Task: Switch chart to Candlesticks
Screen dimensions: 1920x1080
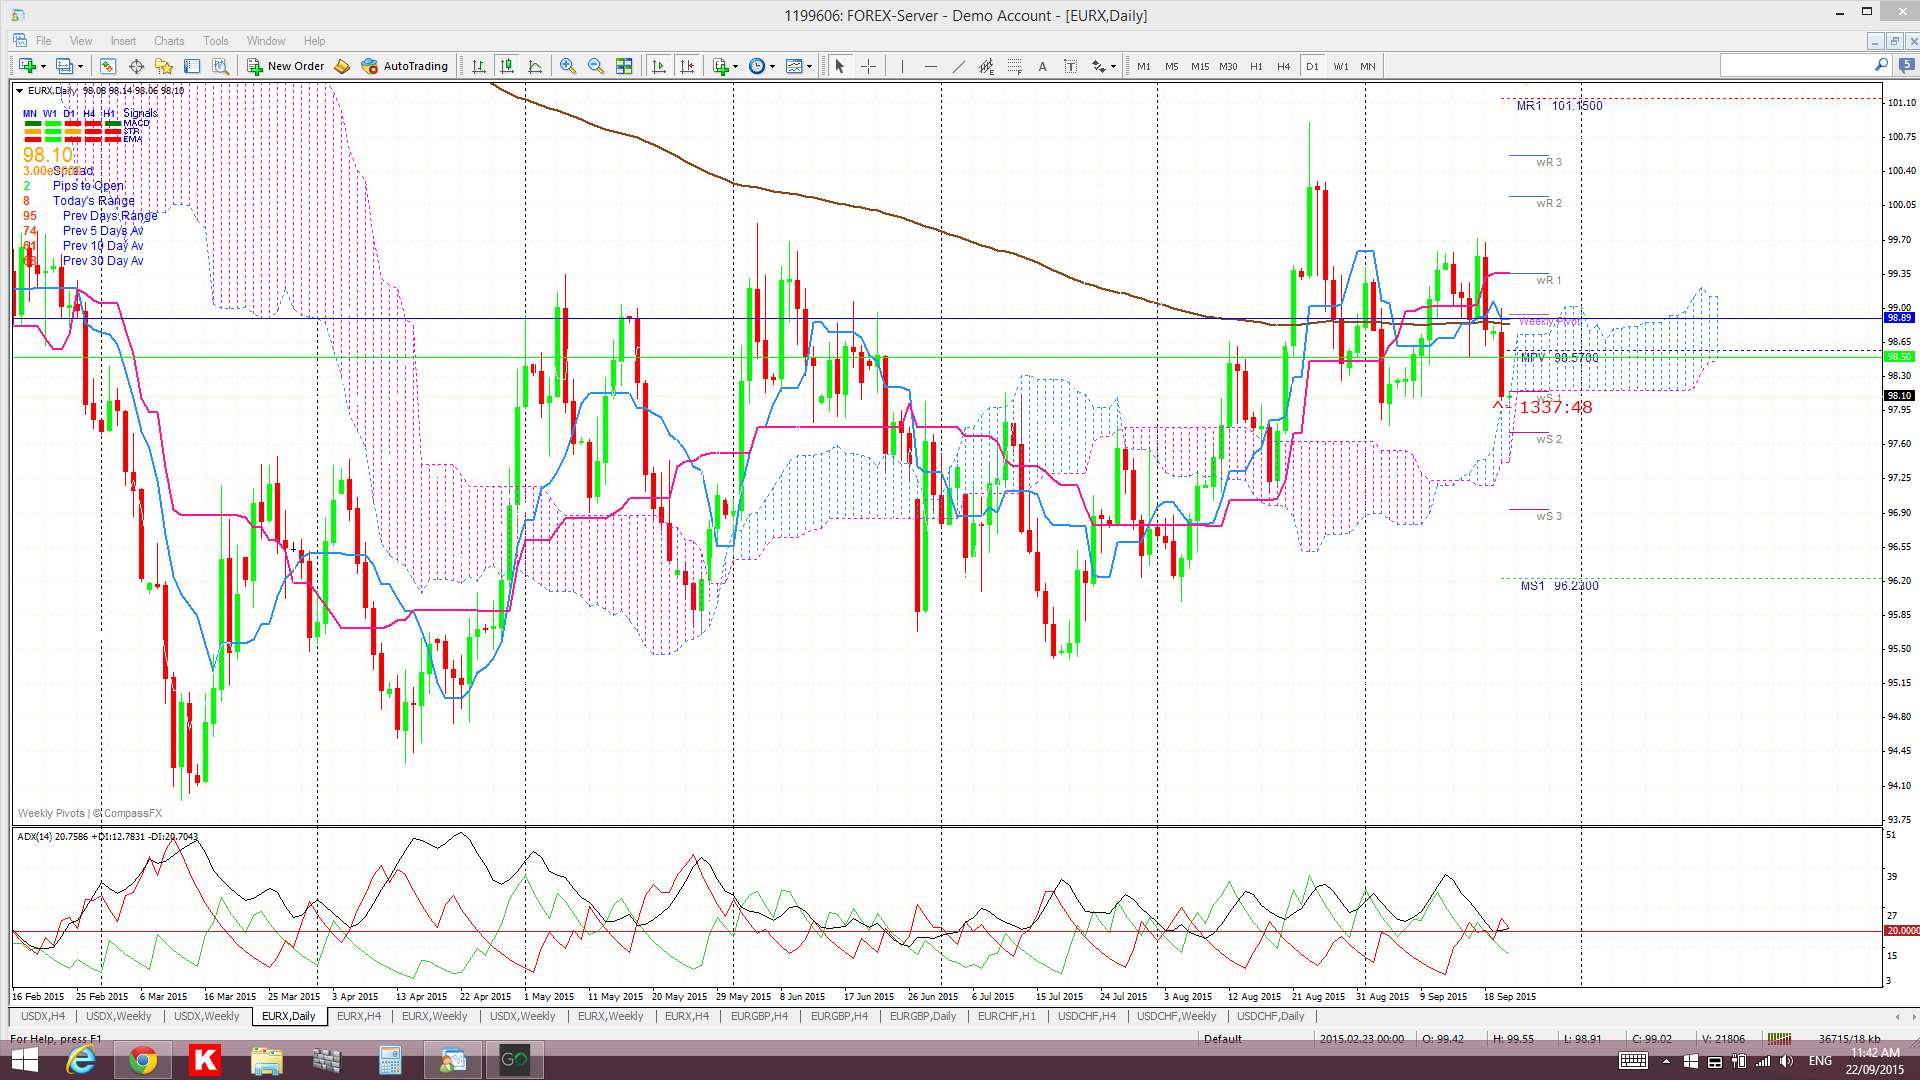Action: point(507,66)
